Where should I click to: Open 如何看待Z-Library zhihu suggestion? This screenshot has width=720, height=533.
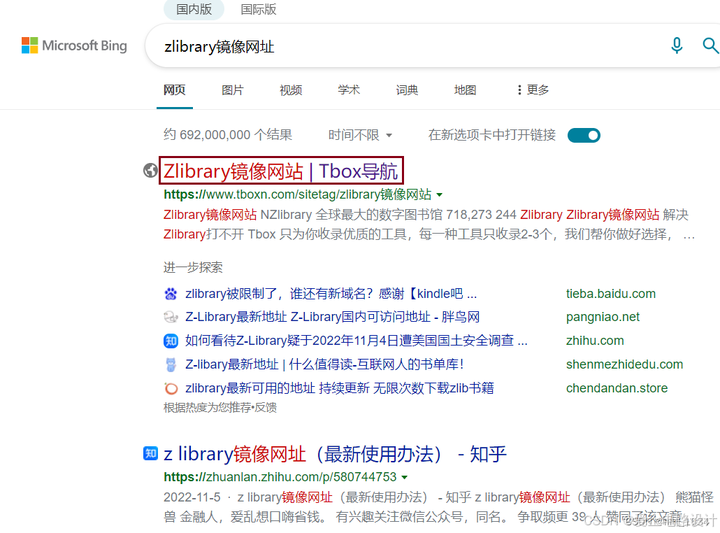(x=356, y=341)
